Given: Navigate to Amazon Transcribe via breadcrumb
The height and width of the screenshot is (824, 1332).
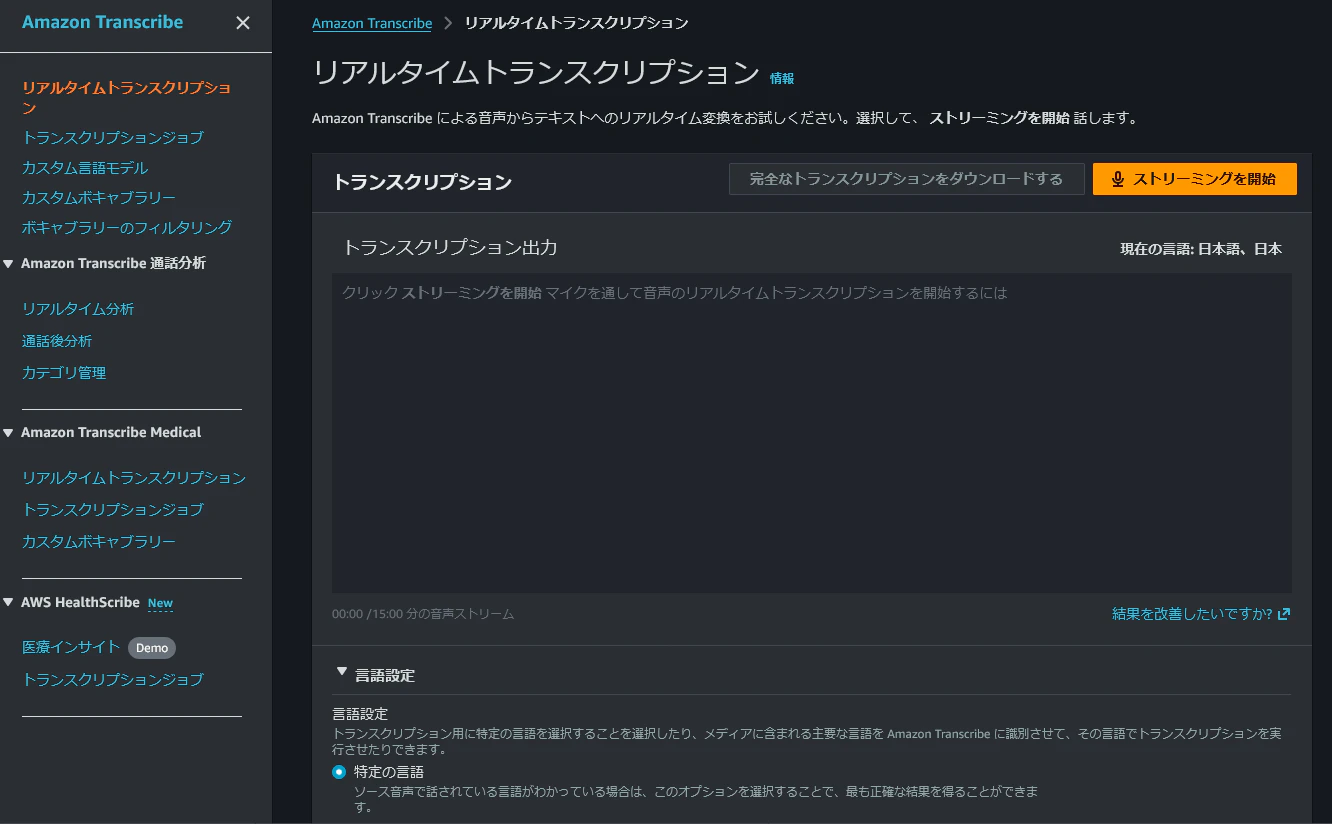Looking at the screenshot, I should [x=372, y=22].
